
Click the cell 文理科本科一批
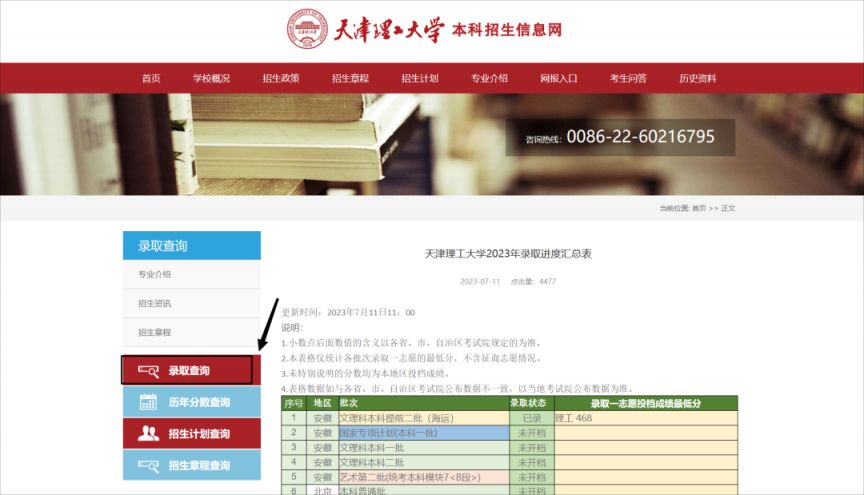point(423,448)
